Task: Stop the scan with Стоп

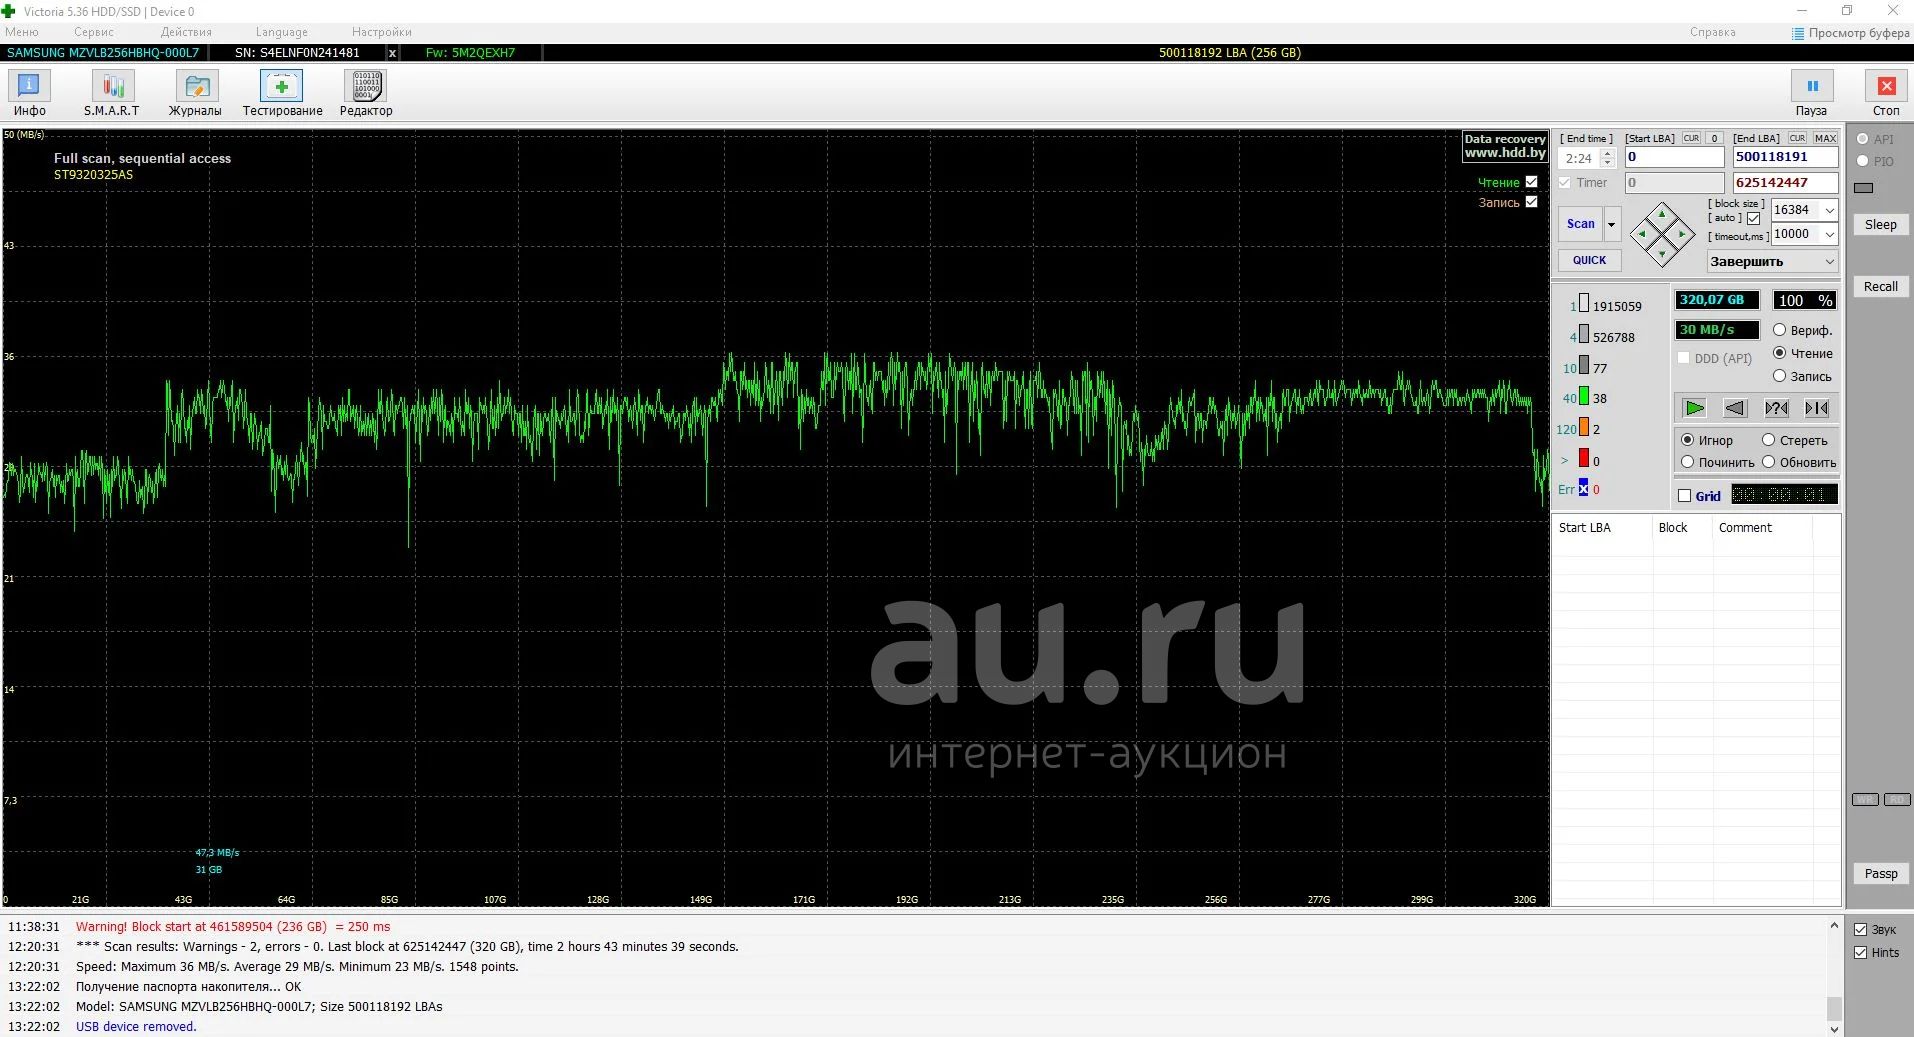Action: (1886, 94)
